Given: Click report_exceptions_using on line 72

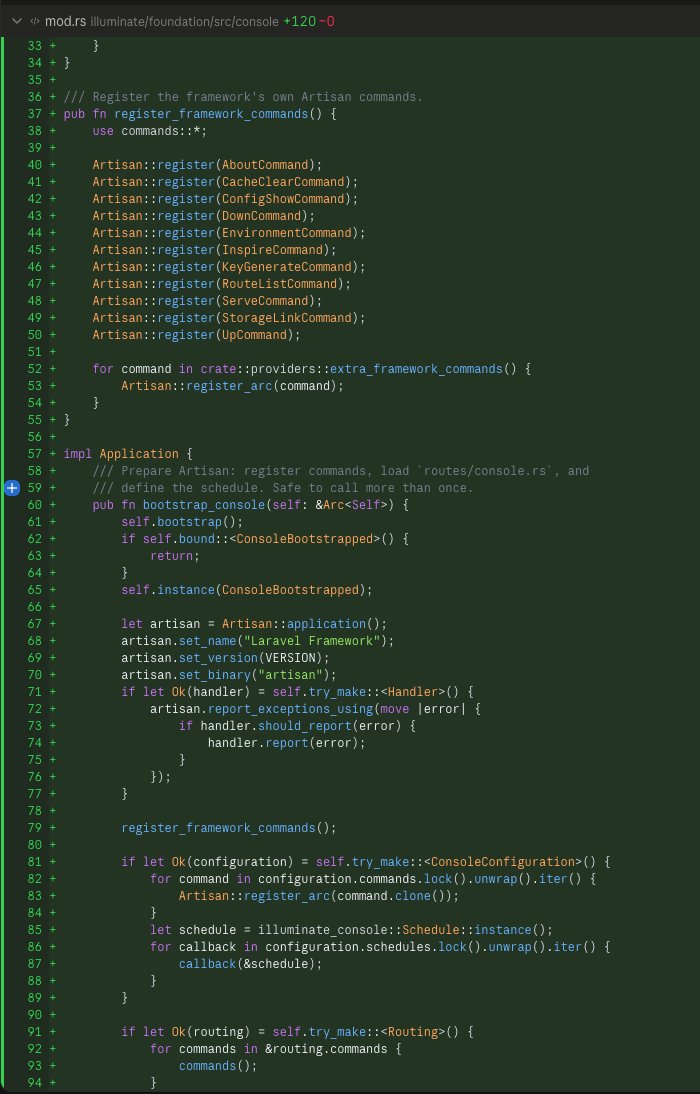Looking at the screenshot, I should pyautogui.click(x=290, y=709).
